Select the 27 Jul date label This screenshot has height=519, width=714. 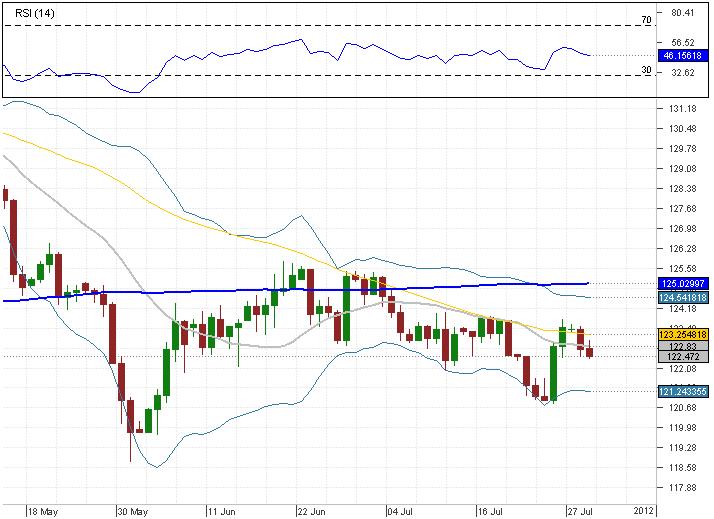pyautogui.click(x=579, y=509)
